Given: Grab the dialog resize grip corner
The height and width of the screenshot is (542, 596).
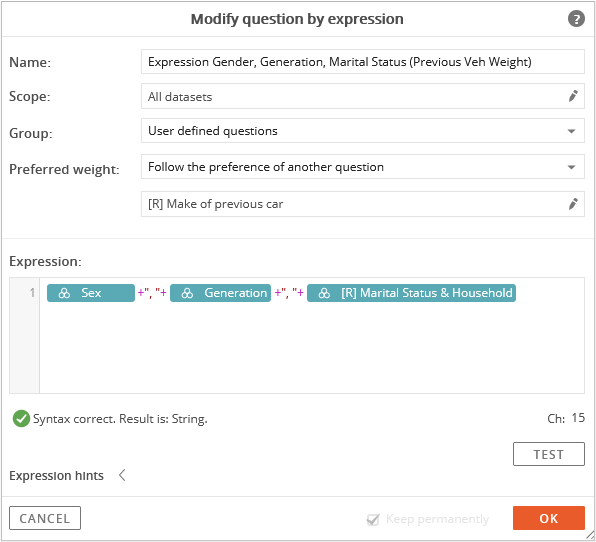Looking at the screenshot, I should tap(590, 536).
